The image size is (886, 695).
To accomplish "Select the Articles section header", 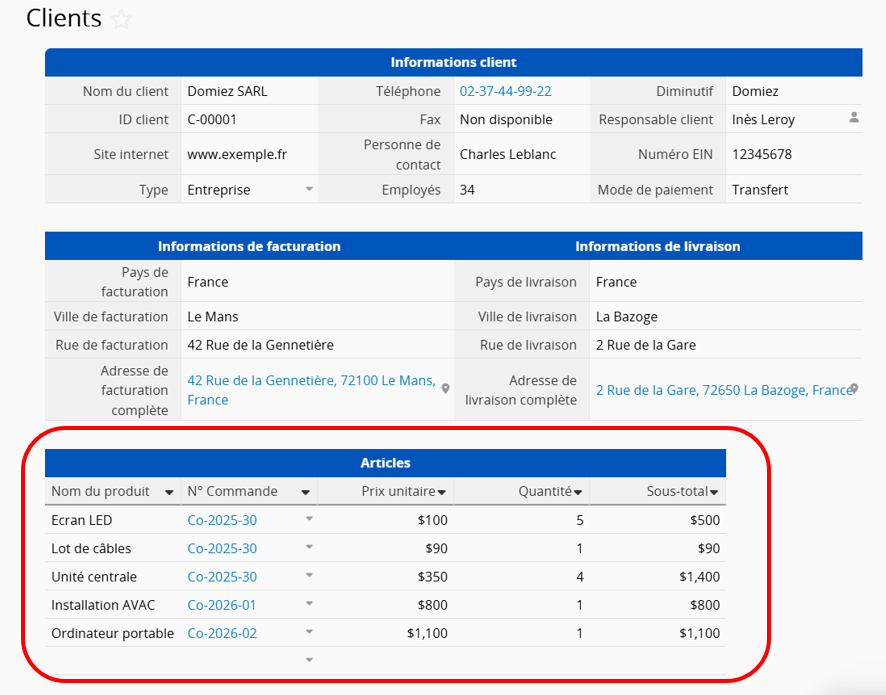I will coord(385,463).
